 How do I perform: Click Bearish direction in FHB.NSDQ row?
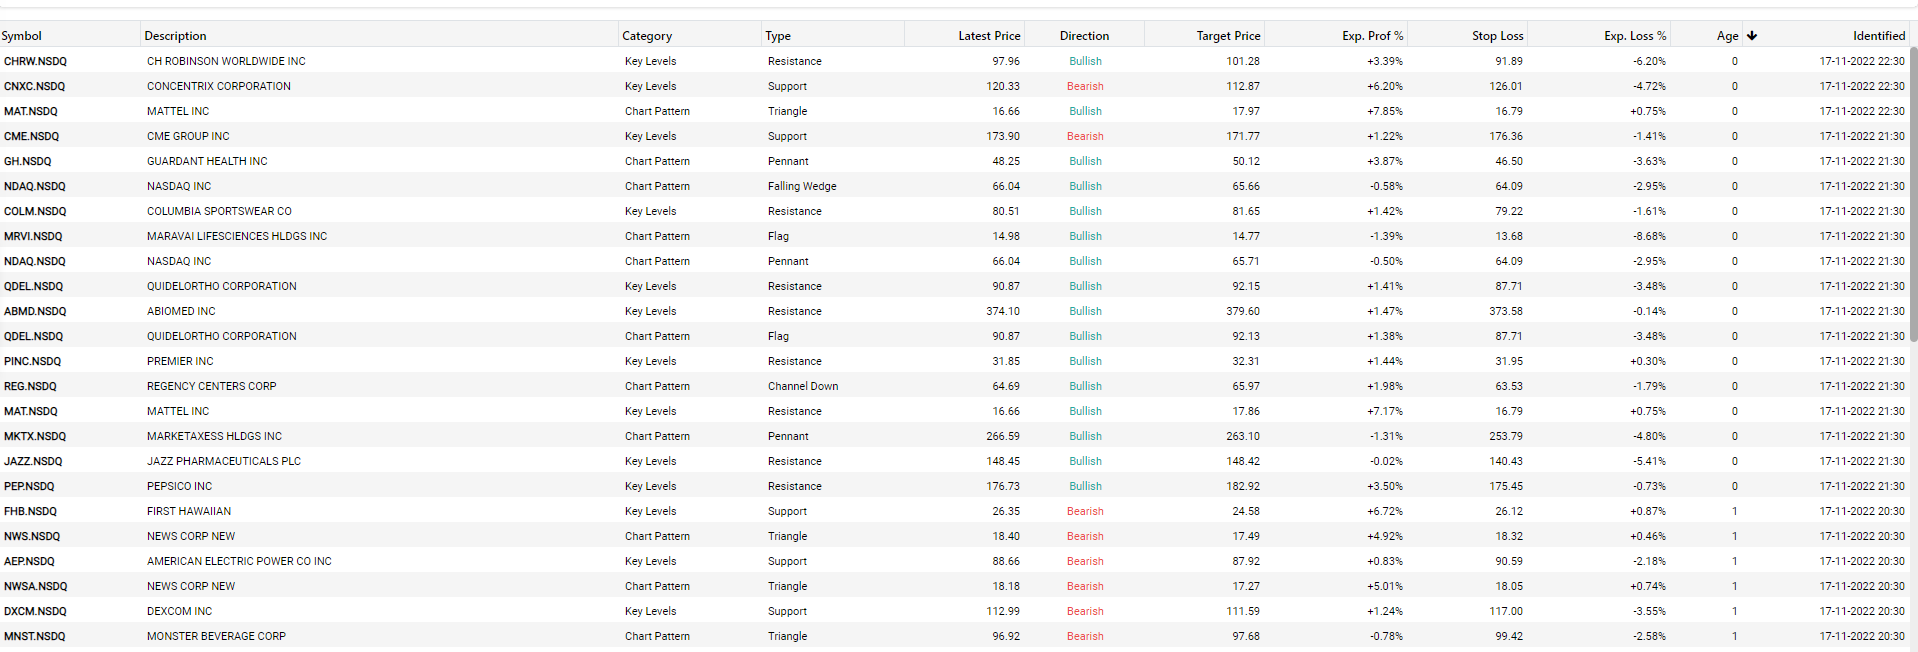(1085, 511)
